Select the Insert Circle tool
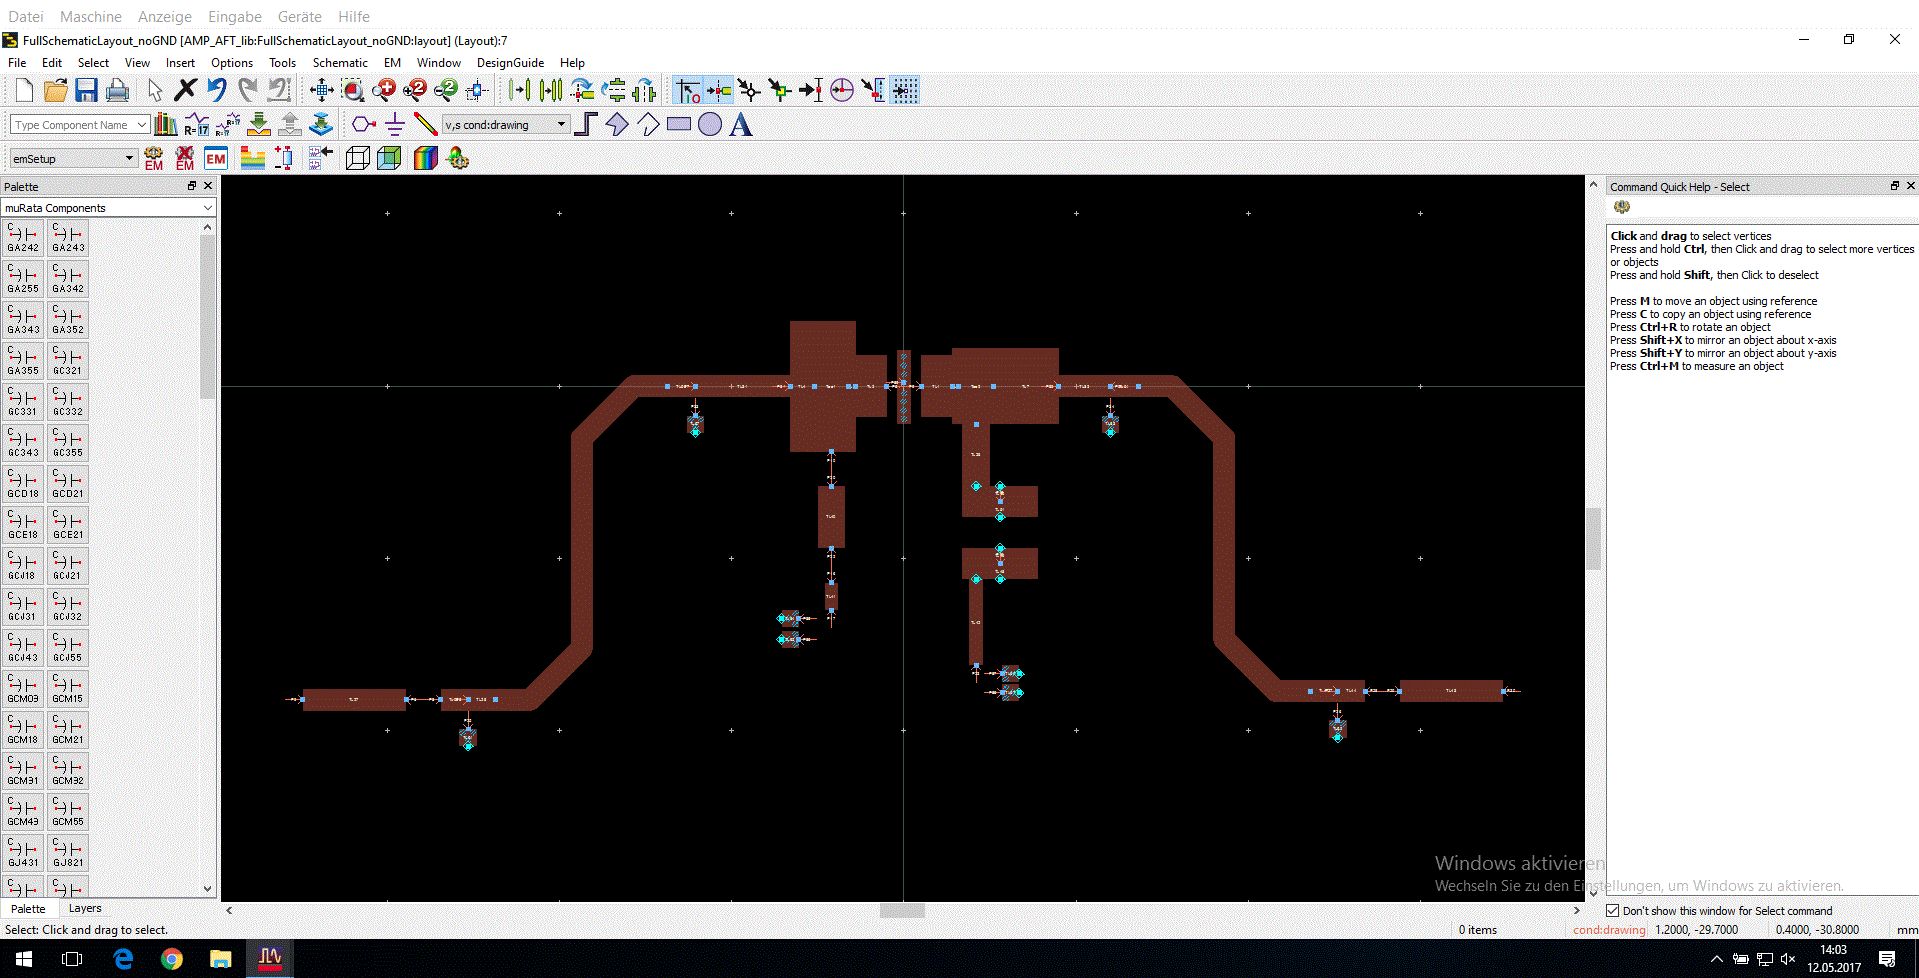The height and width of the screenshot is (978, 1919). (x=710, y=125)
